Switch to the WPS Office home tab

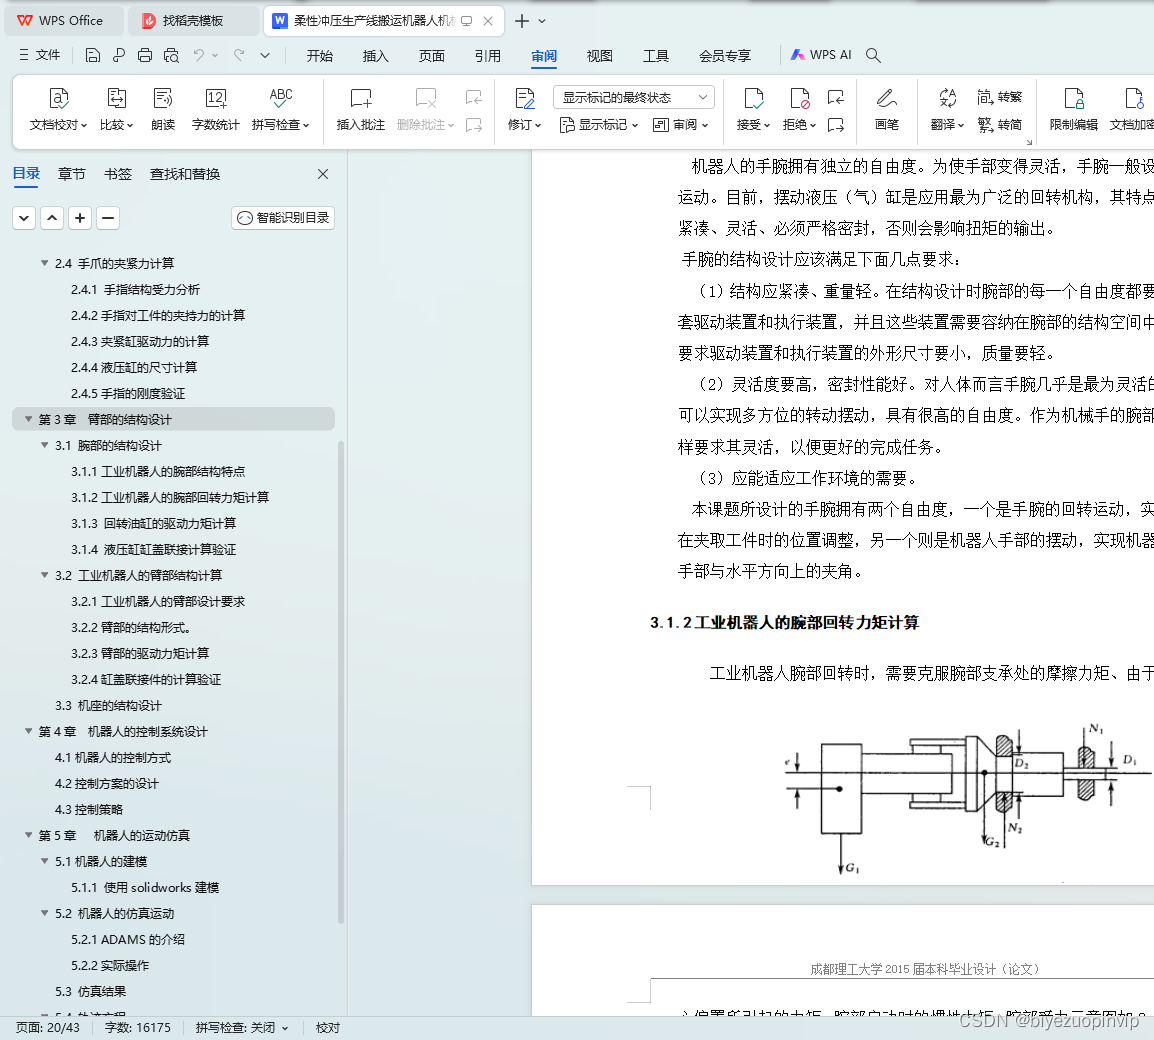pos(63,21)
